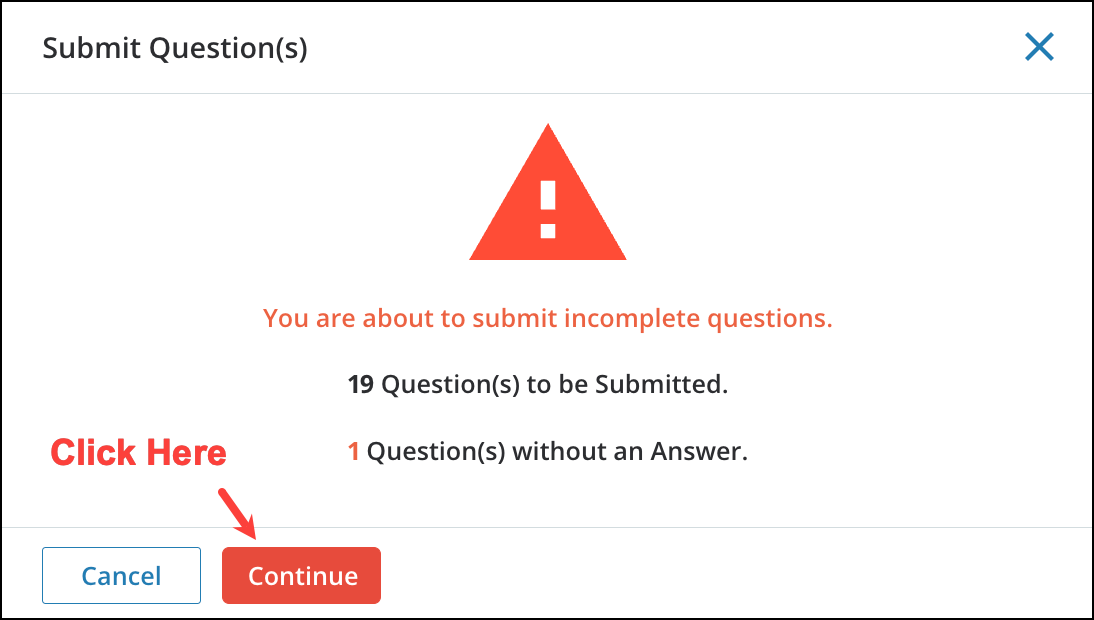This screenshot has height=620, width=1094.
Task: Click the Submit Question(s) dialog title
Action: click(x=176, y=47)
